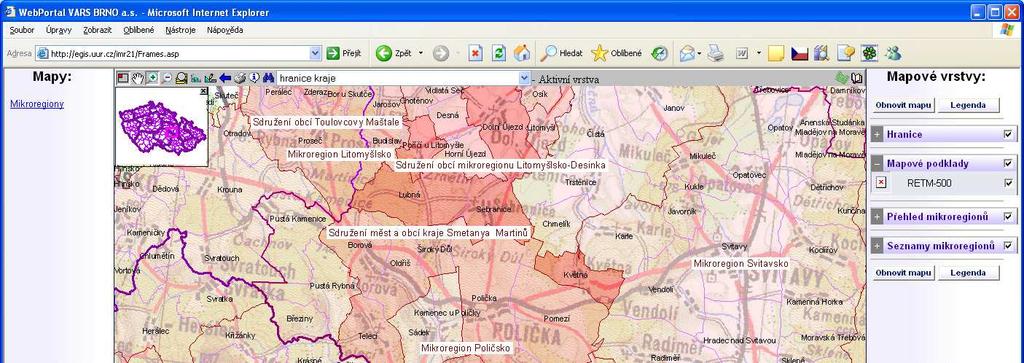Click the Edit with Word icon
The height and width of the screenshot is (363, 1024).
coord(742,54)
